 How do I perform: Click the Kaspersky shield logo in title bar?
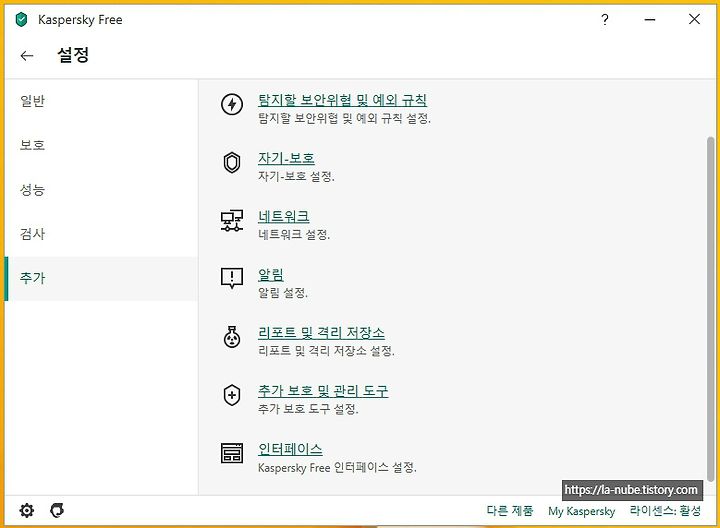click(21, 20)
